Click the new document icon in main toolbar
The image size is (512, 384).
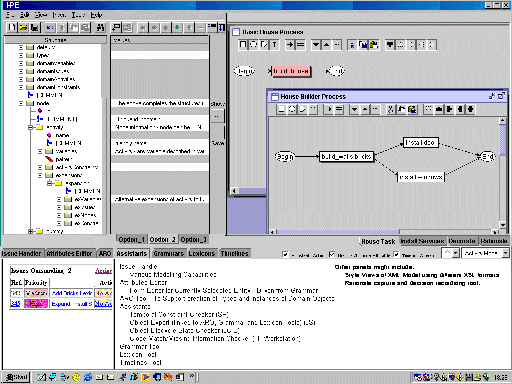pyautogui.click(x=12, y=27)
